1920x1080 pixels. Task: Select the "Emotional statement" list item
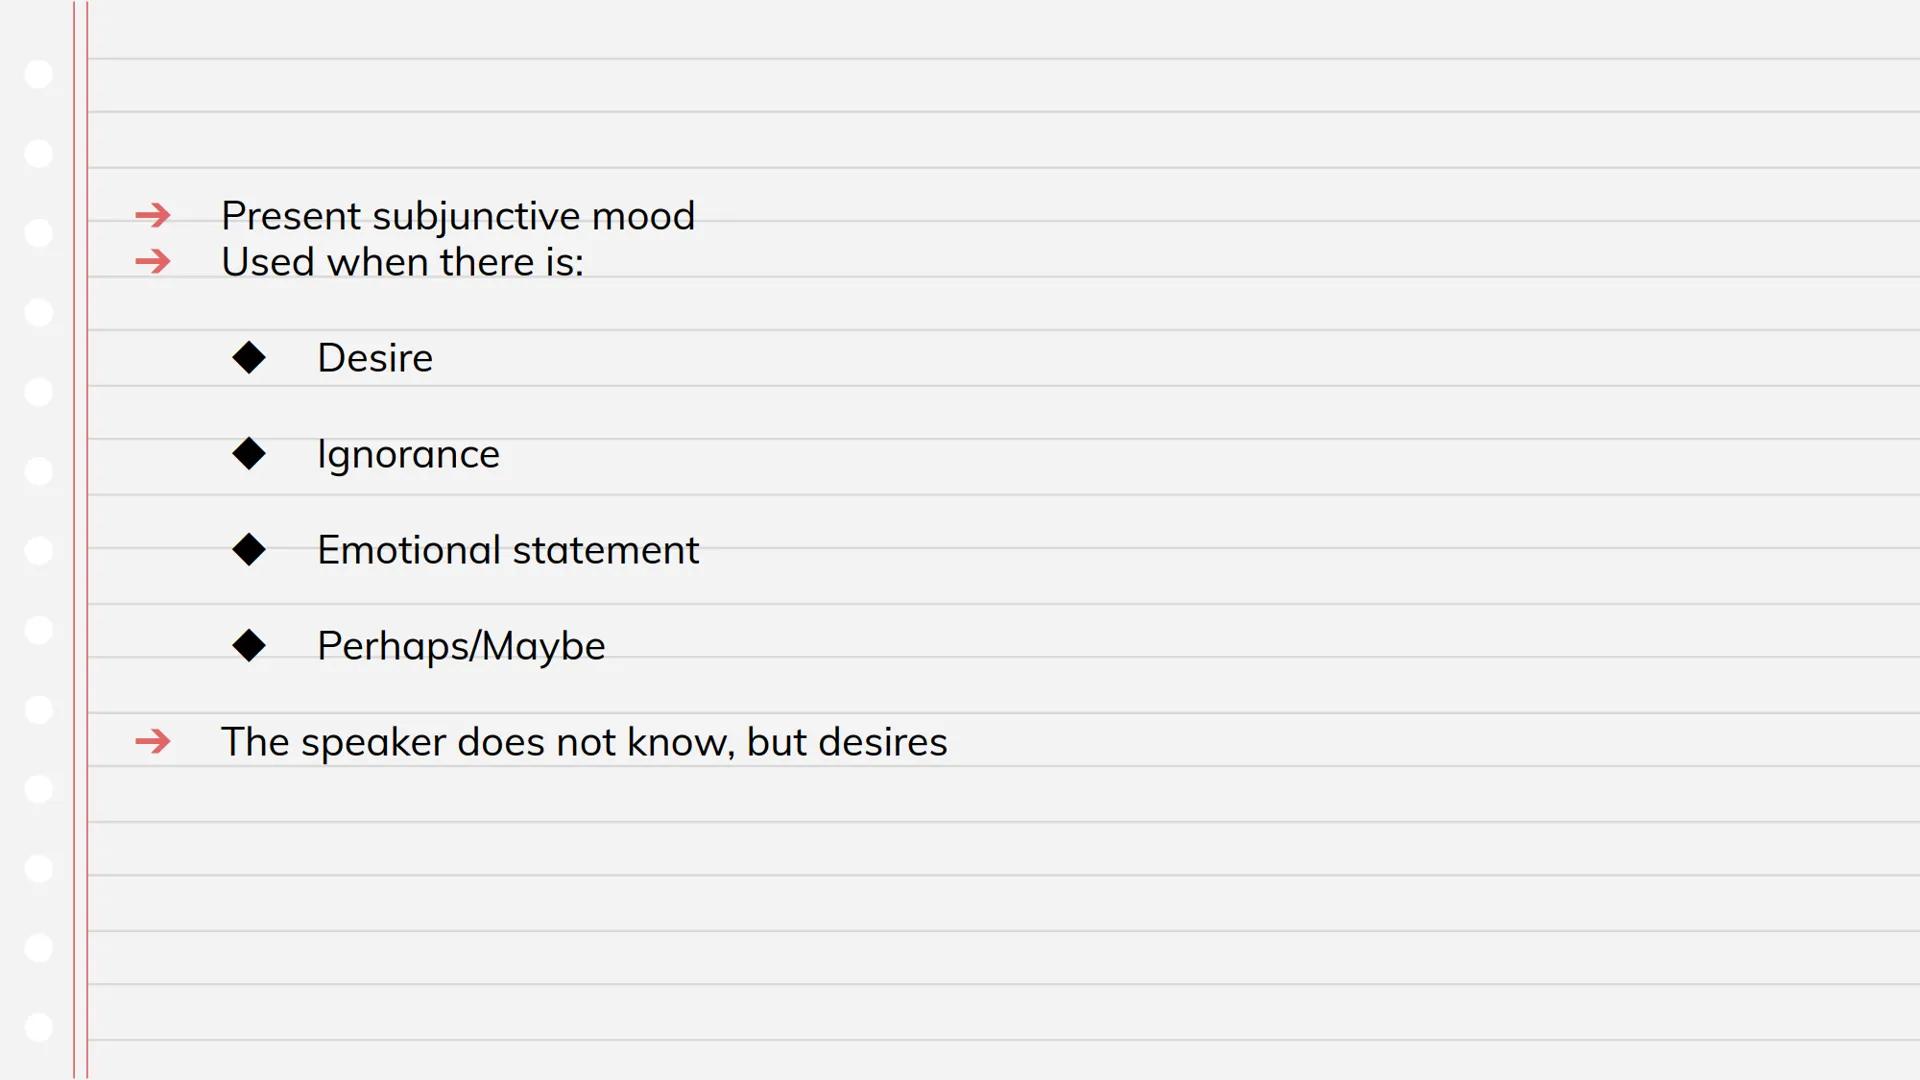click(x=507, y=550)
